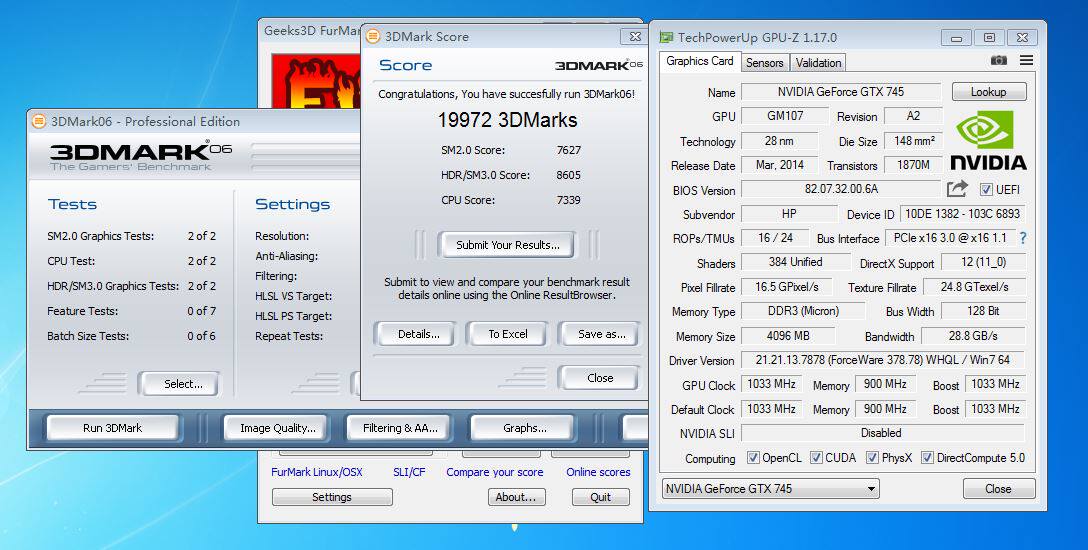Screen dimensions: 1088x550
Task: Close the 3DMark Score window with X
Action: 634,37
